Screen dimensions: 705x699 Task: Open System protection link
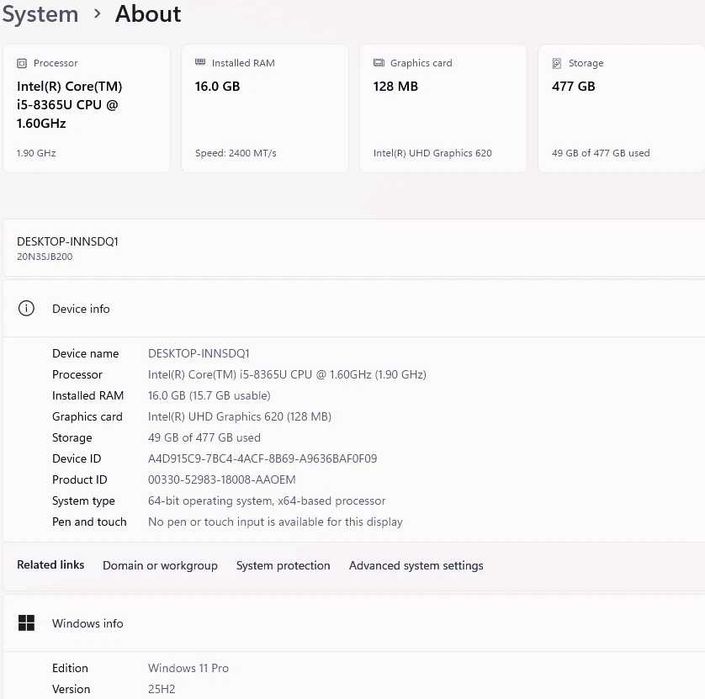pyautogui.click(x=283, y=565)
